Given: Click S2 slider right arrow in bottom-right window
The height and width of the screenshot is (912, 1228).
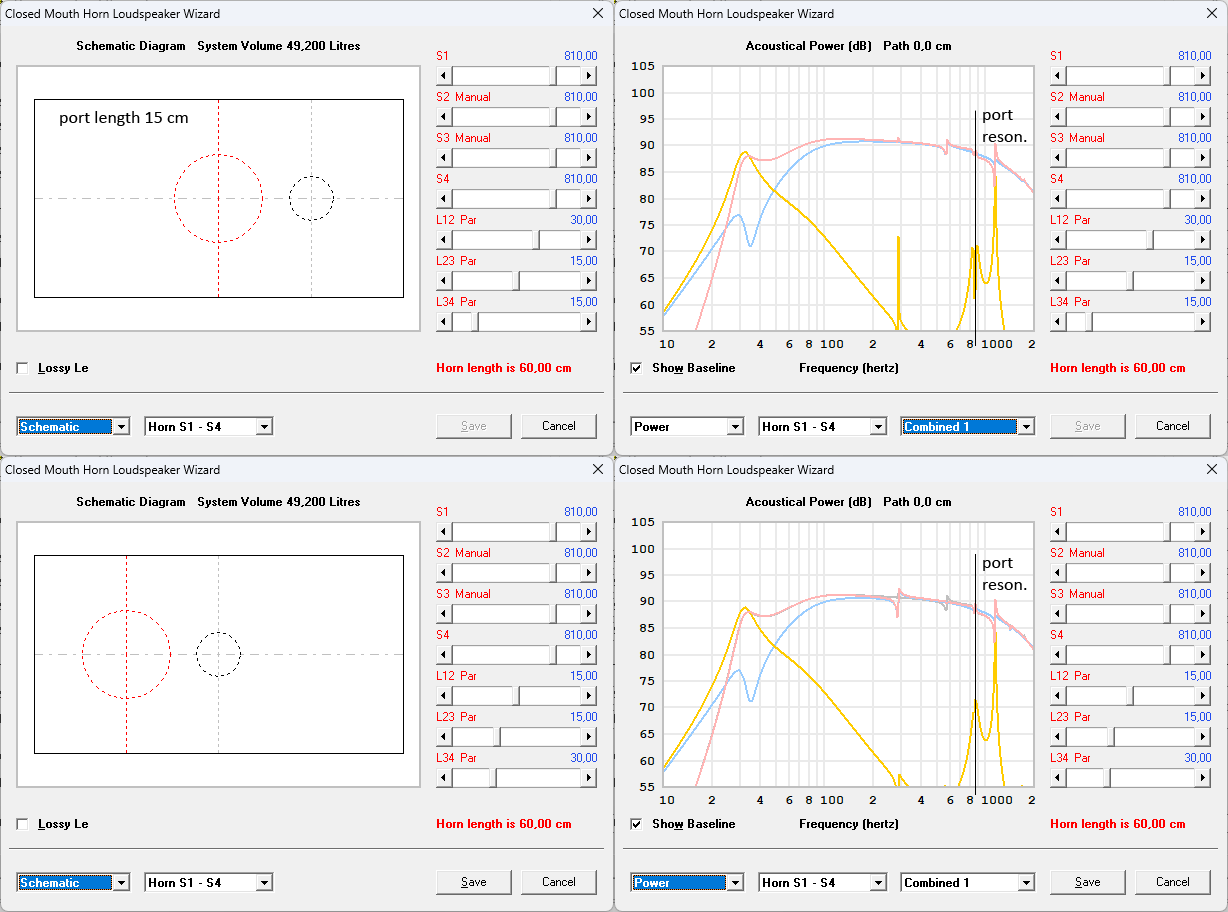Looking at the screenshot, I should tap(1203, 573).
